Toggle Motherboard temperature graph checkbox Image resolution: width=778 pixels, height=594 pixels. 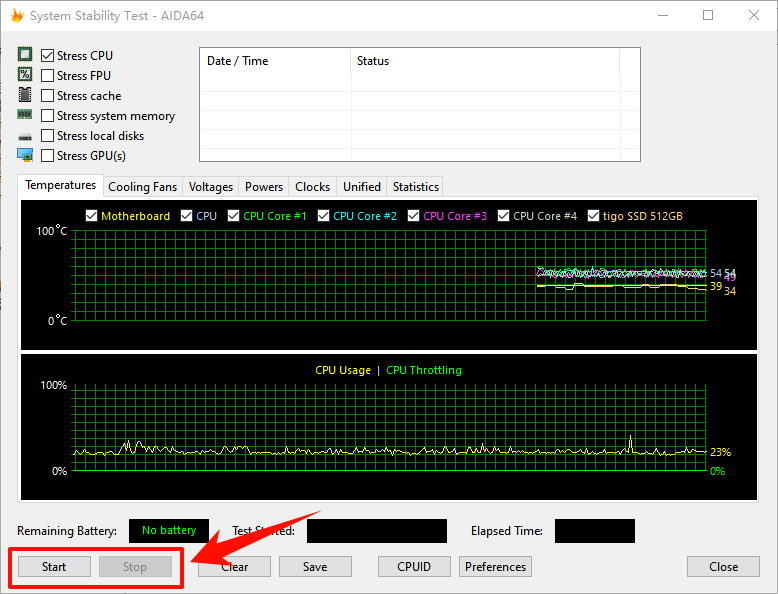tap(91, 216)
